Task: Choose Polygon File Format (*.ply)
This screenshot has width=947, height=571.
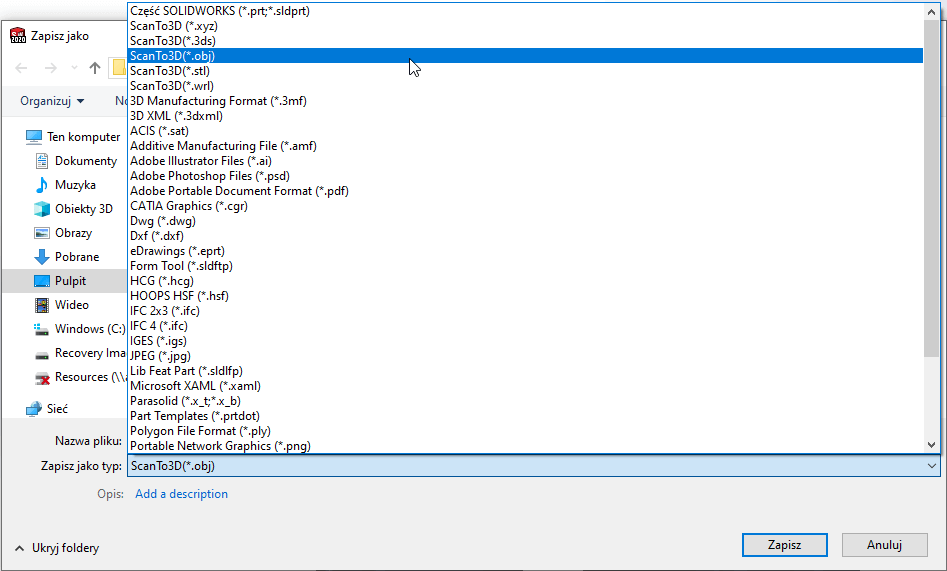Action: (x=525, y=431)
